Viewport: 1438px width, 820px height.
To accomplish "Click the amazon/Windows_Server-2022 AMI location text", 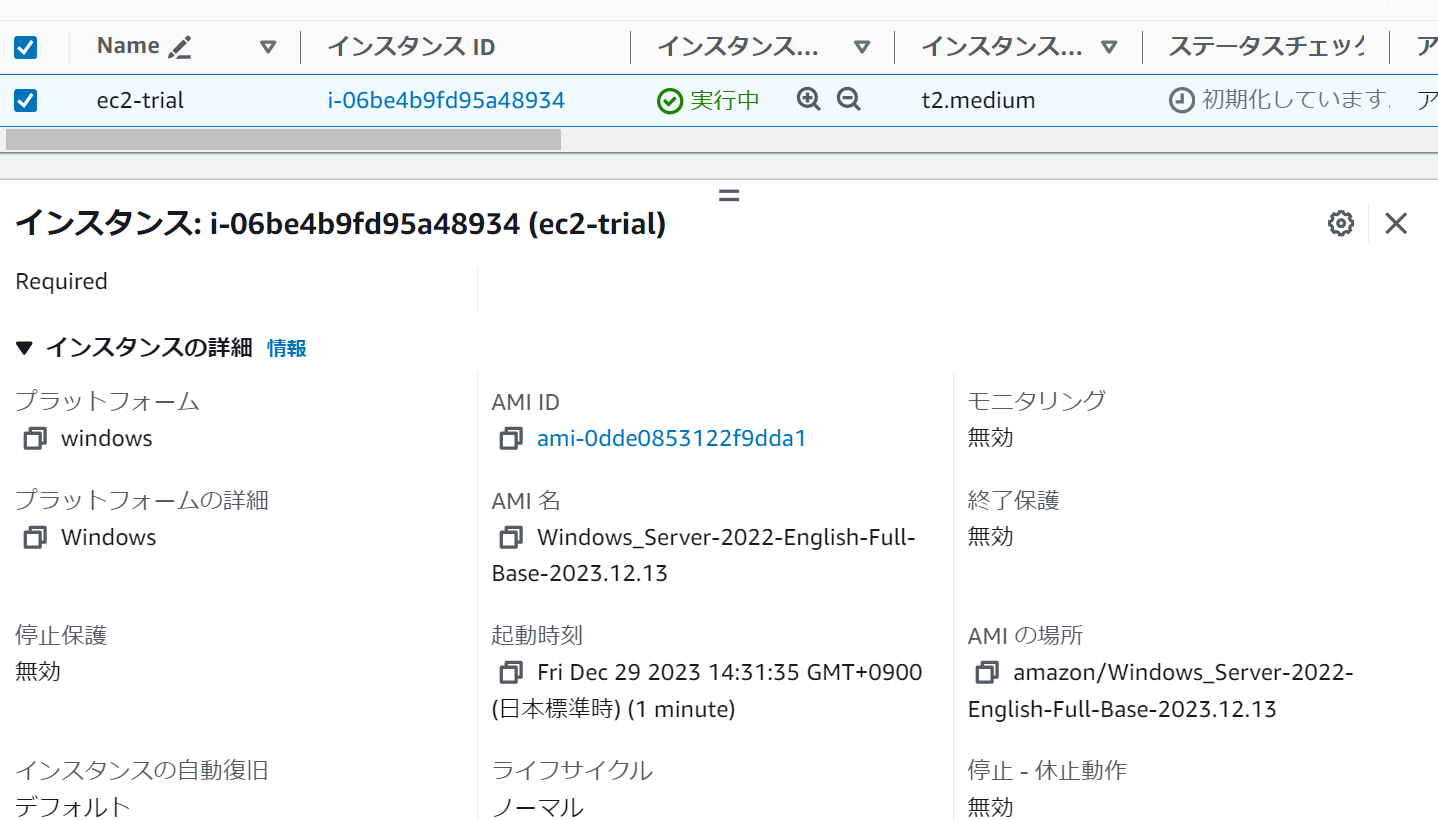I will tap(1161, 690).
